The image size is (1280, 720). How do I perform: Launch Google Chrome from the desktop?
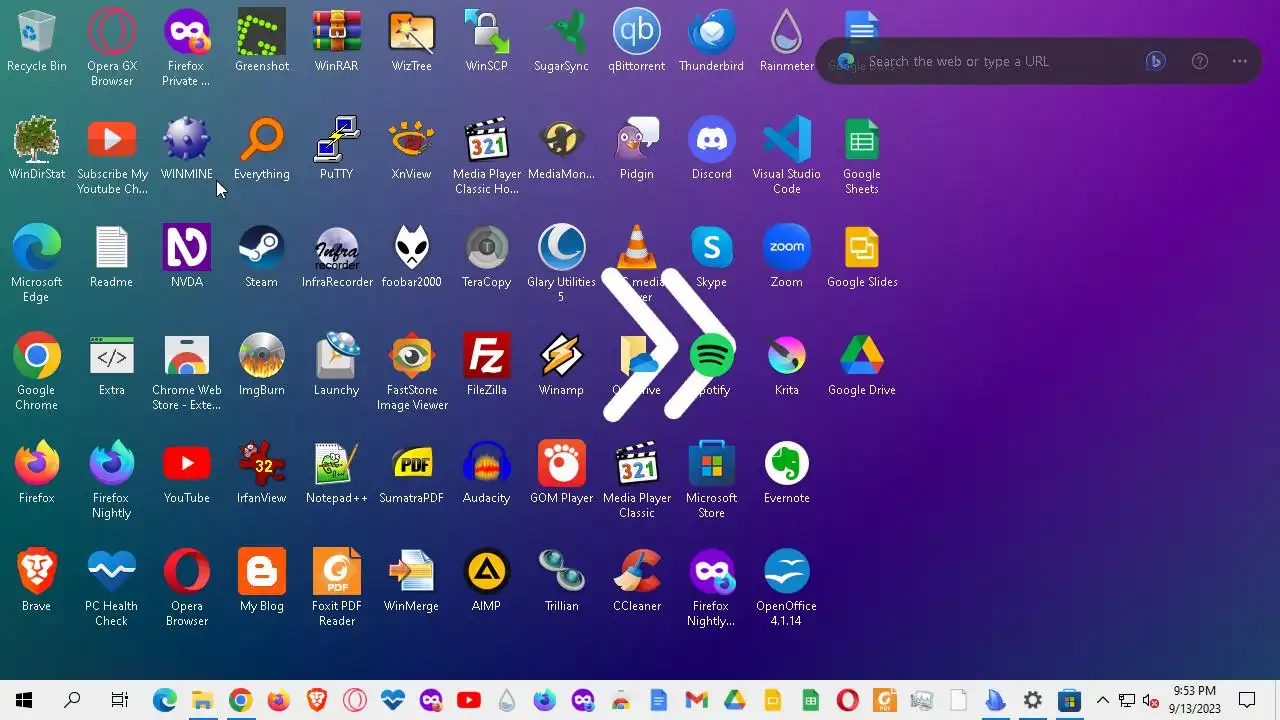[37, 372]
